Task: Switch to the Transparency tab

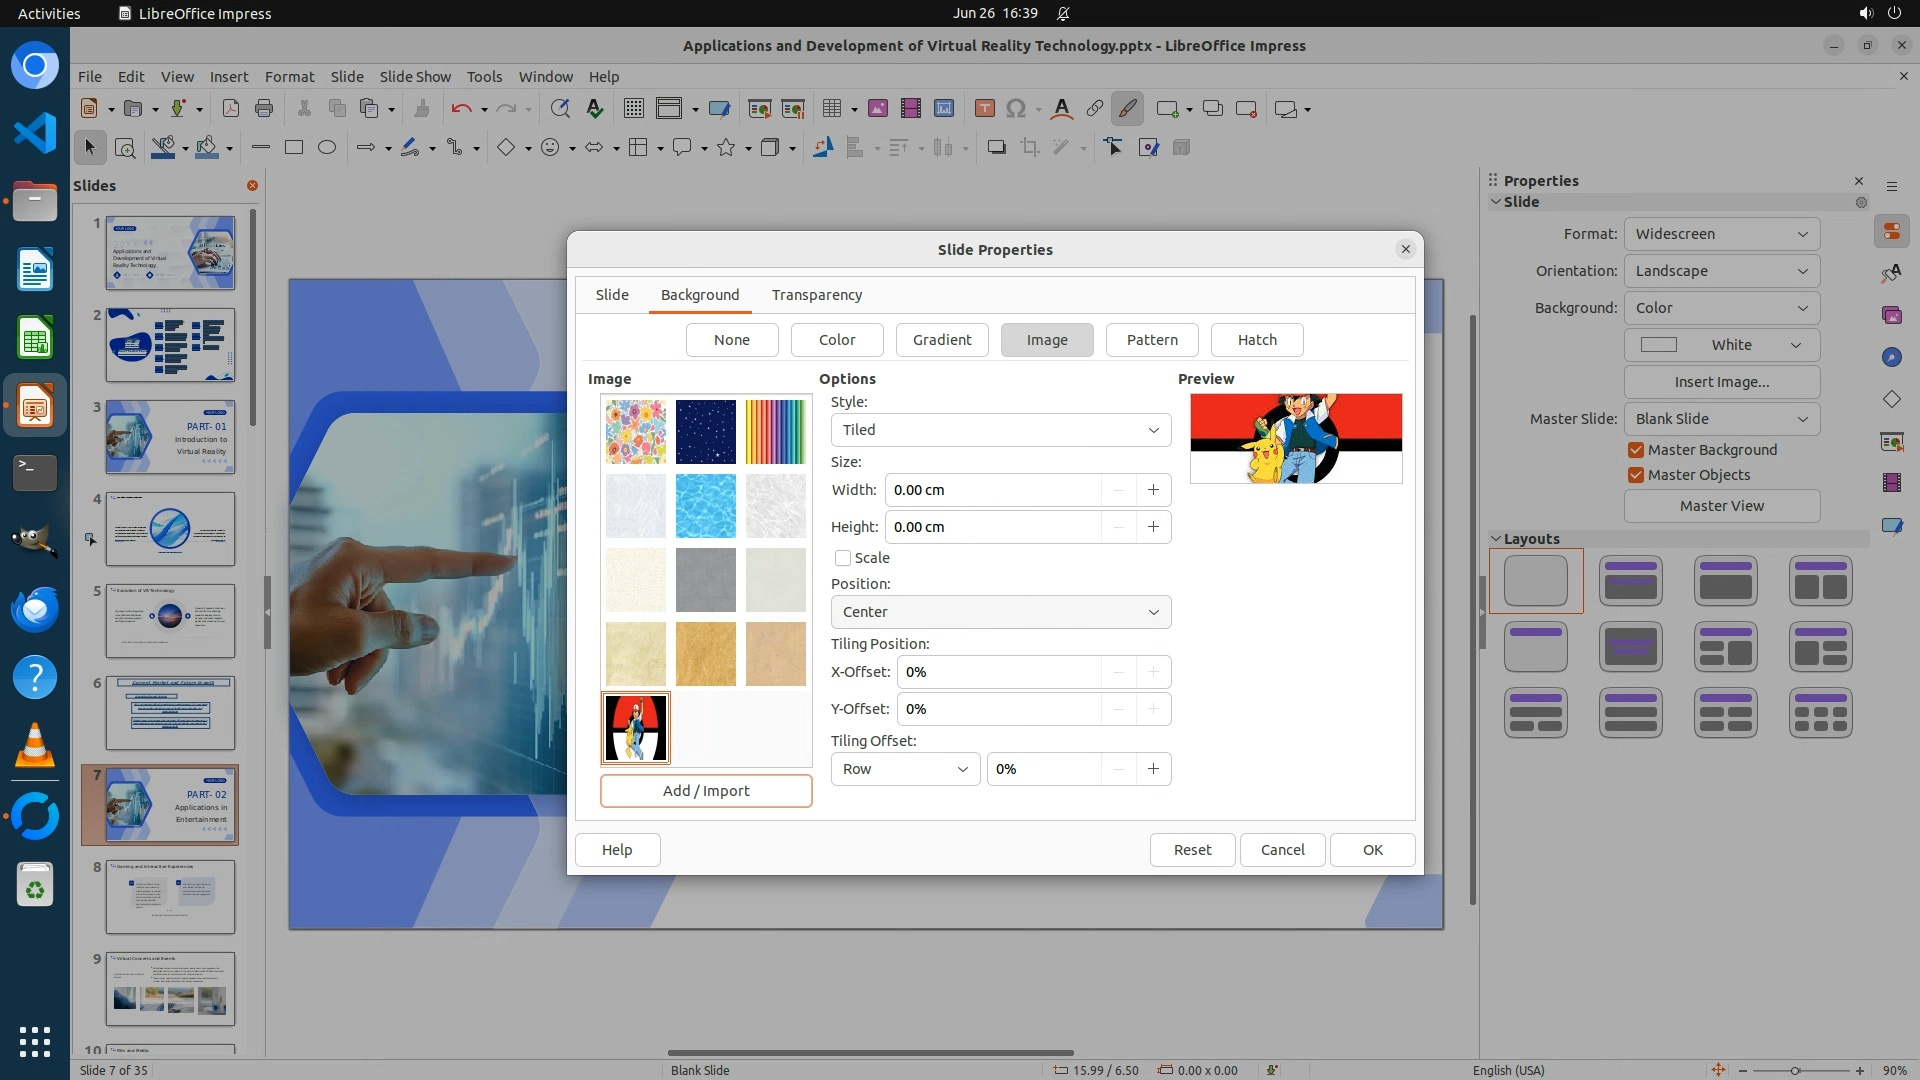Action: 816,295
